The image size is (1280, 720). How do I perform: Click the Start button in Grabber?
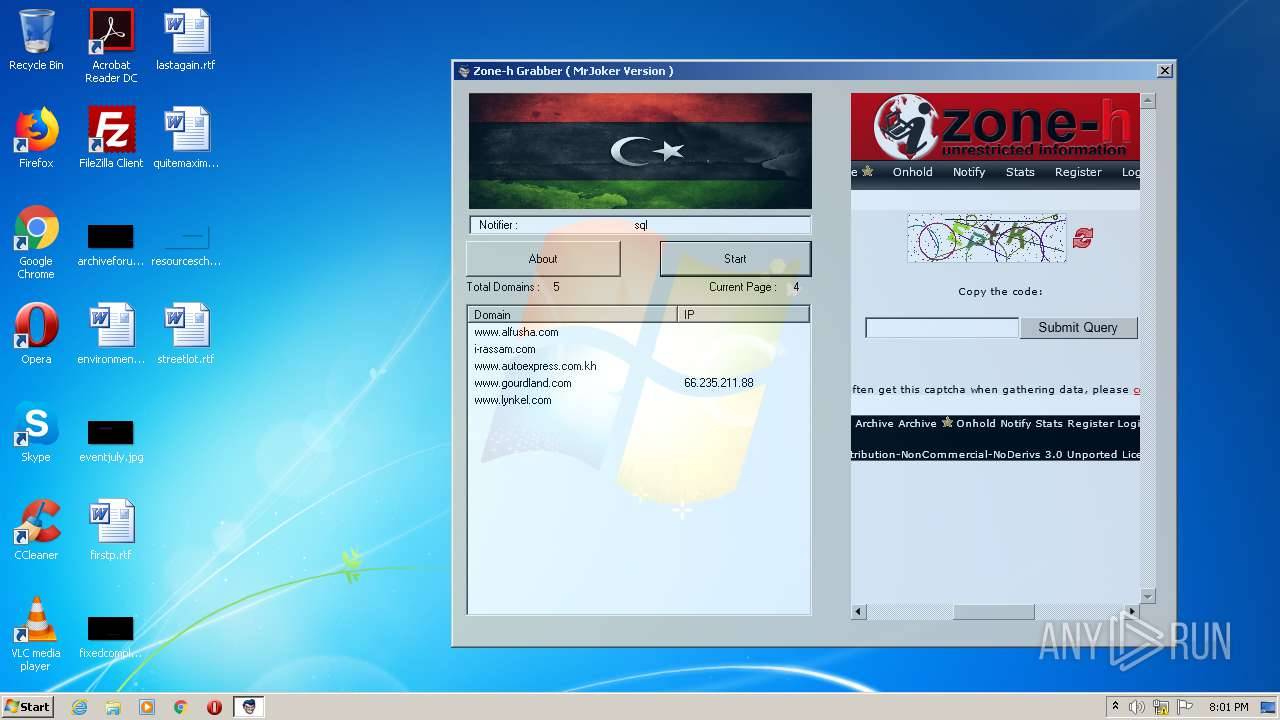[735, 259]
